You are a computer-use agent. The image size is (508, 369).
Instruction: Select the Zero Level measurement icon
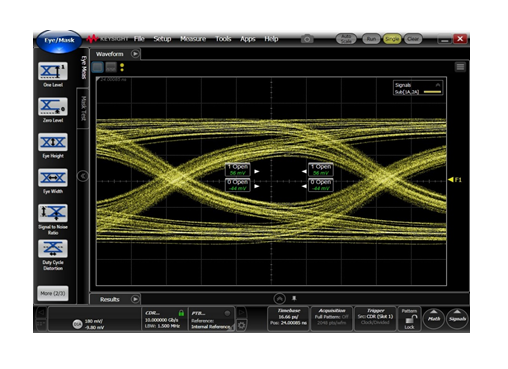click(x=53, y=106)
